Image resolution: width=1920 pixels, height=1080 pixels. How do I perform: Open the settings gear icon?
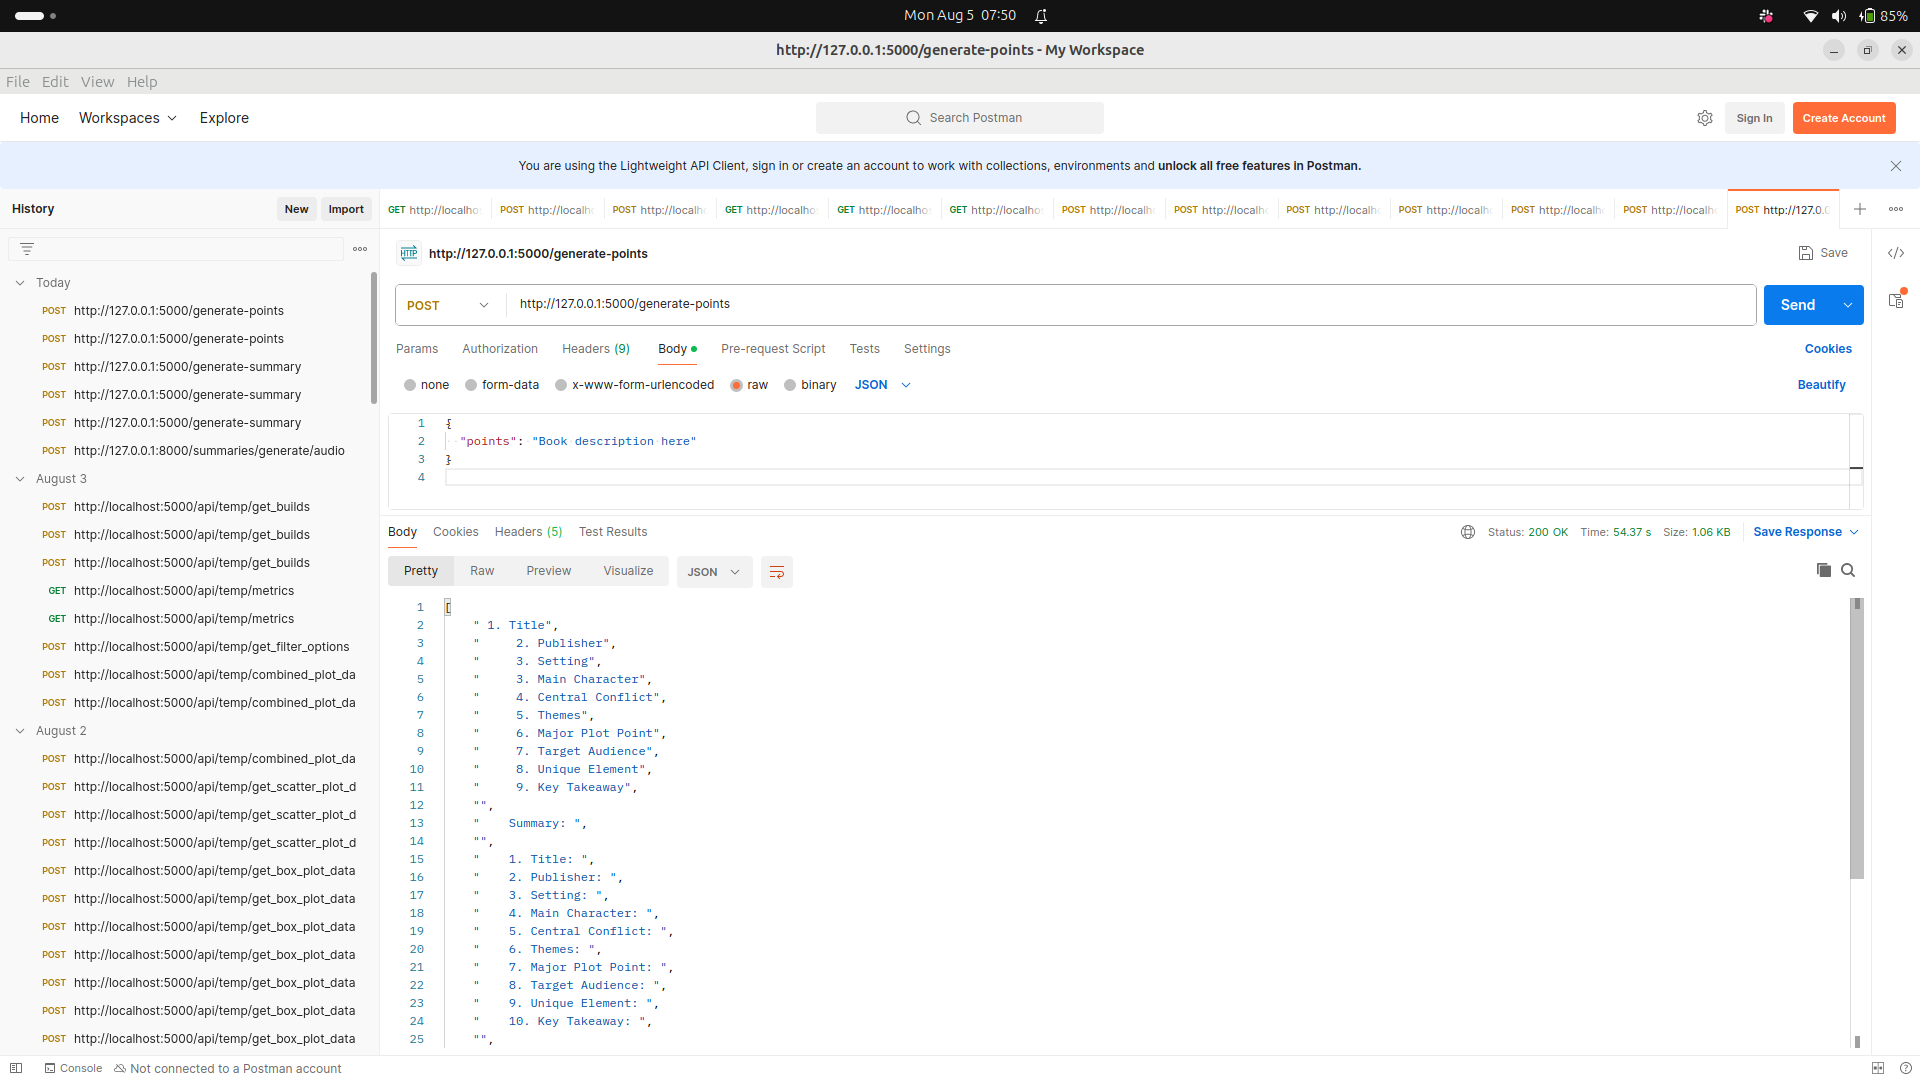tap(1705, 118)
